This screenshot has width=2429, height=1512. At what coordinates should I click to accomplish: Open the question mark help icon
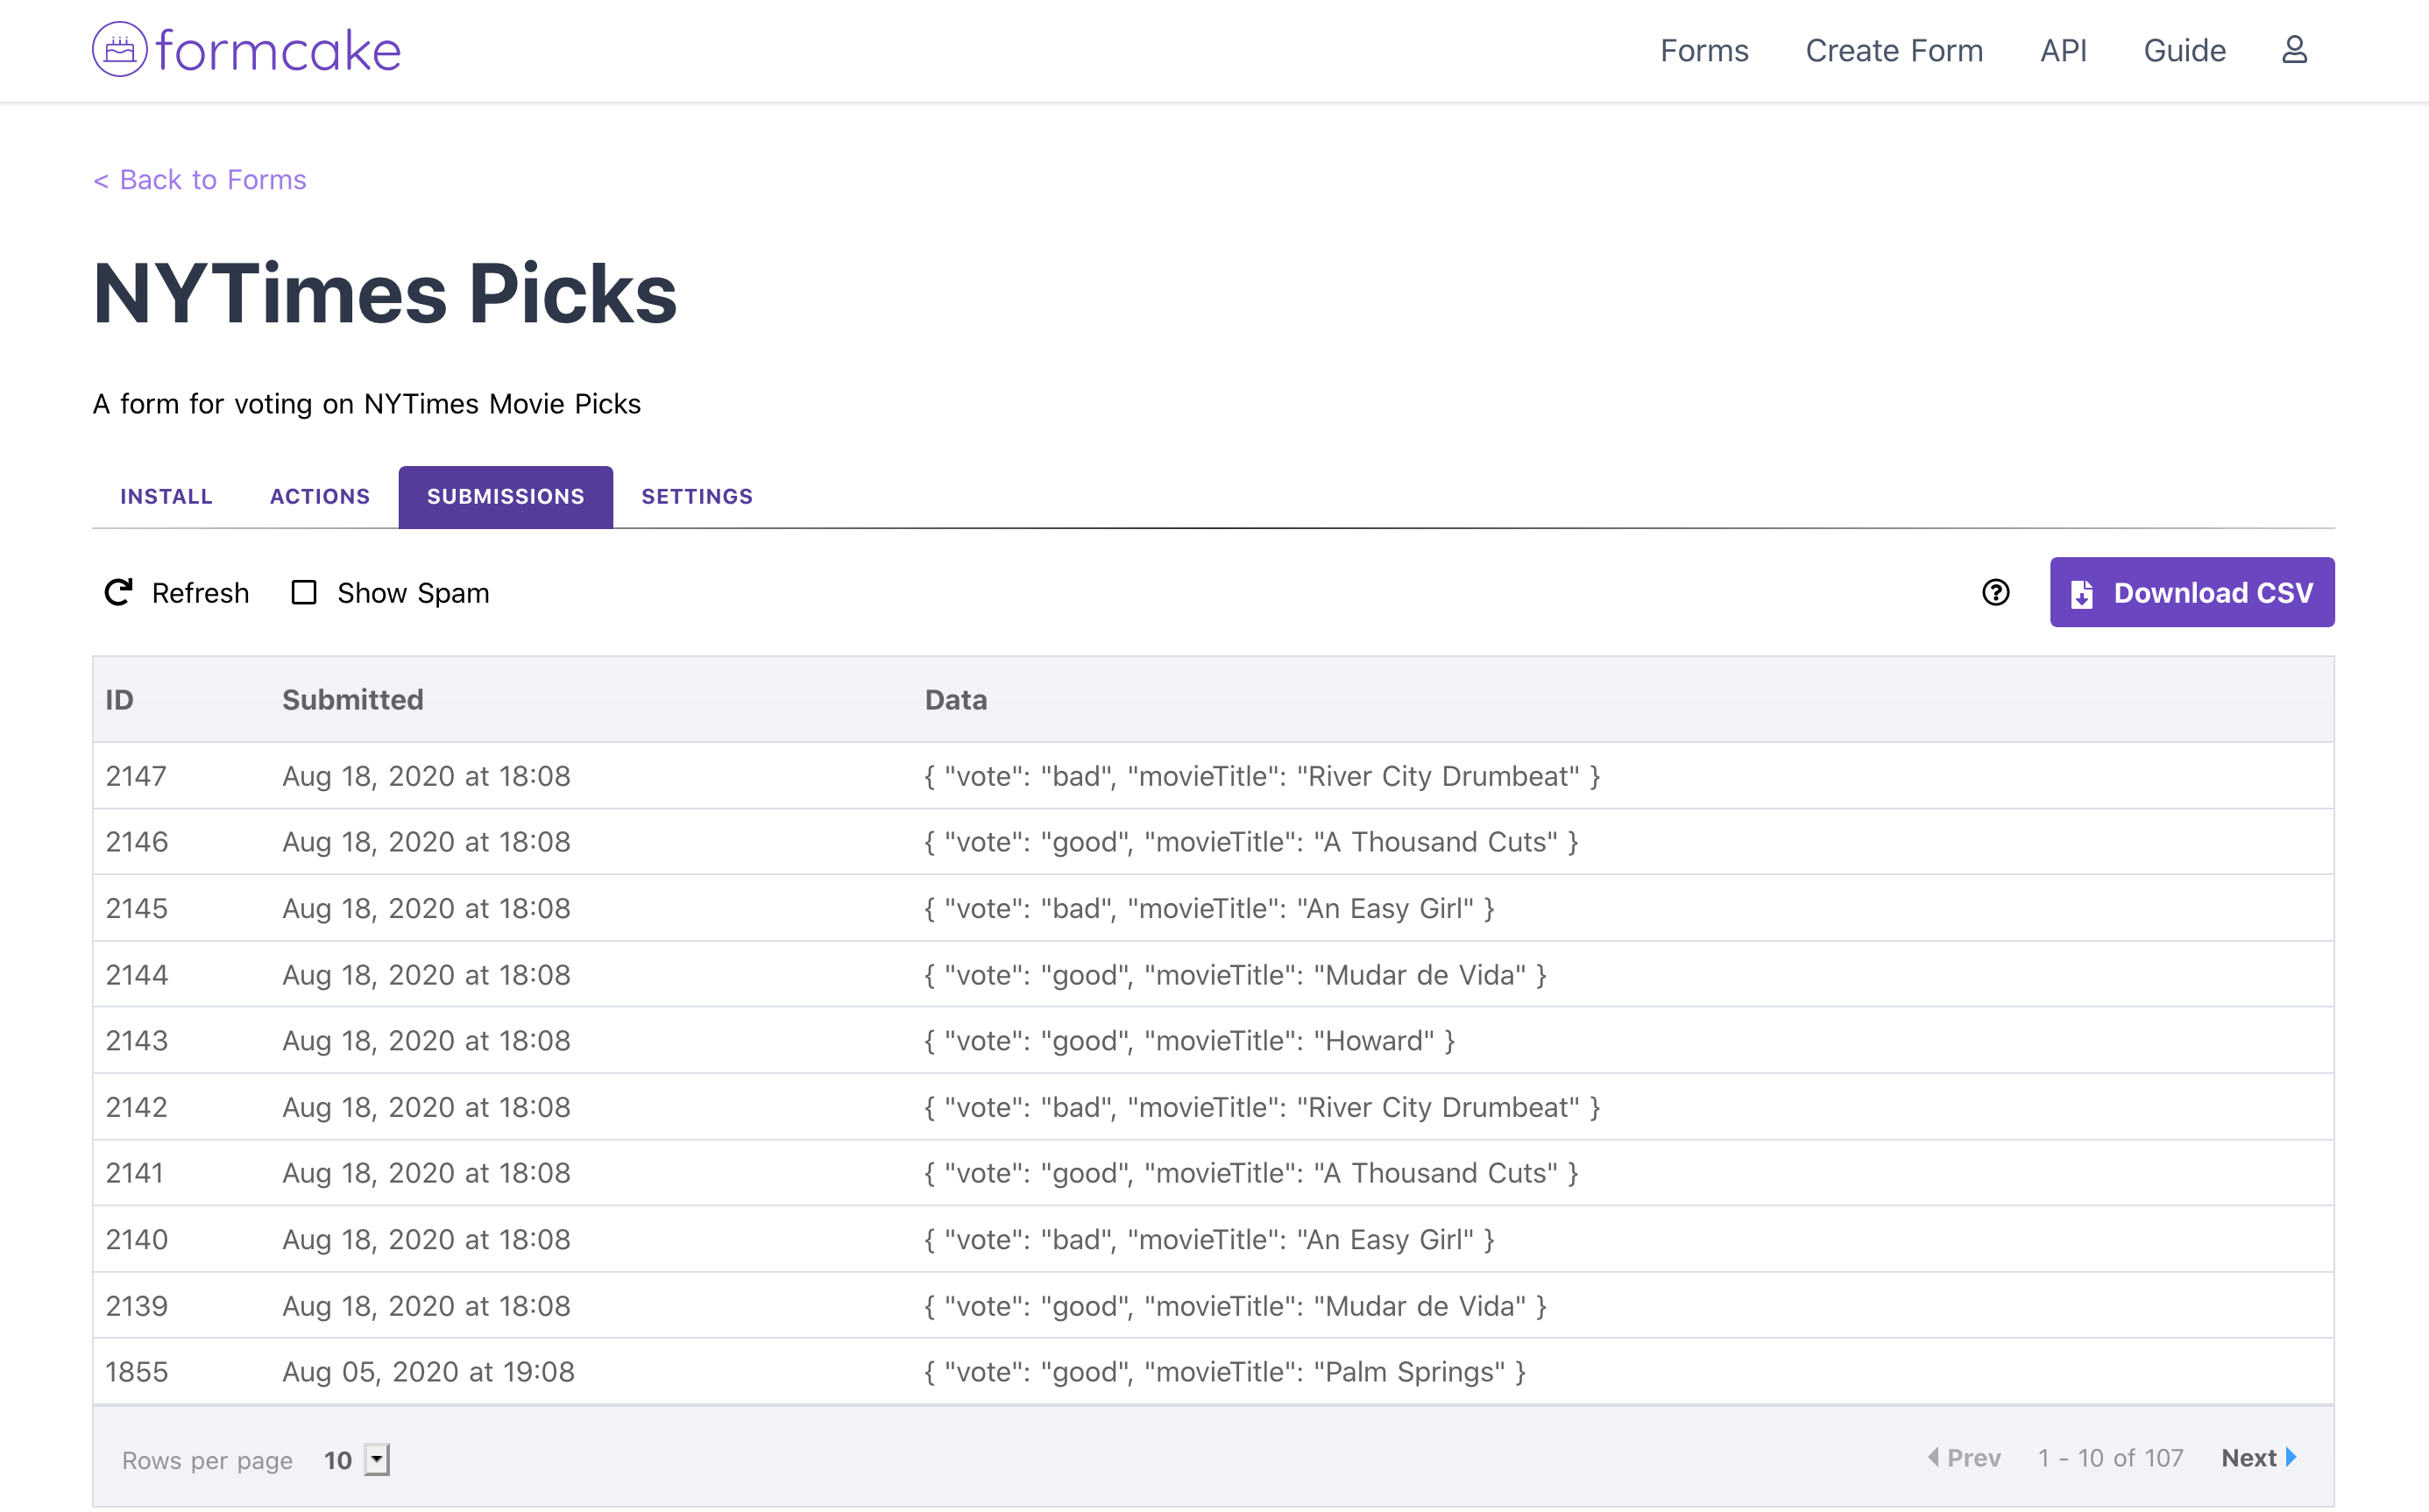pyautogui.click(x=1995, y=593)
